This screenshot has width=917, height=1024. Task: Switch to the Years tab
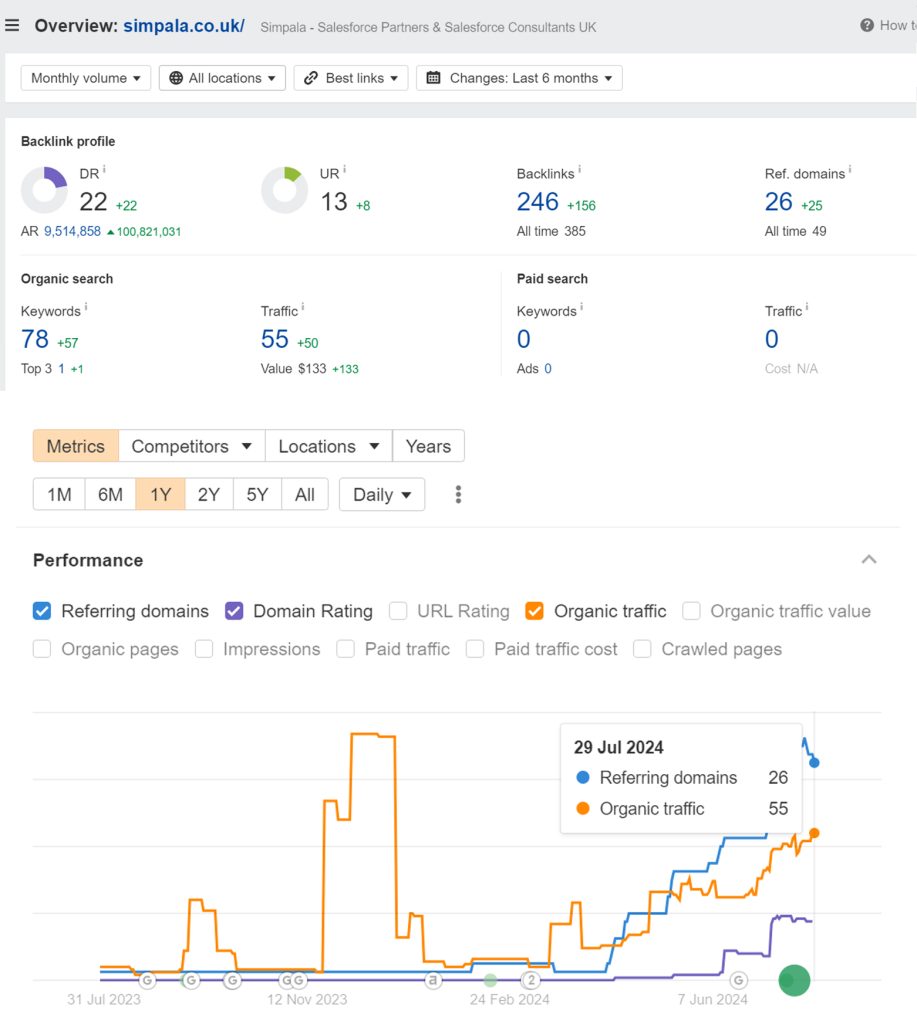point(428,446)
